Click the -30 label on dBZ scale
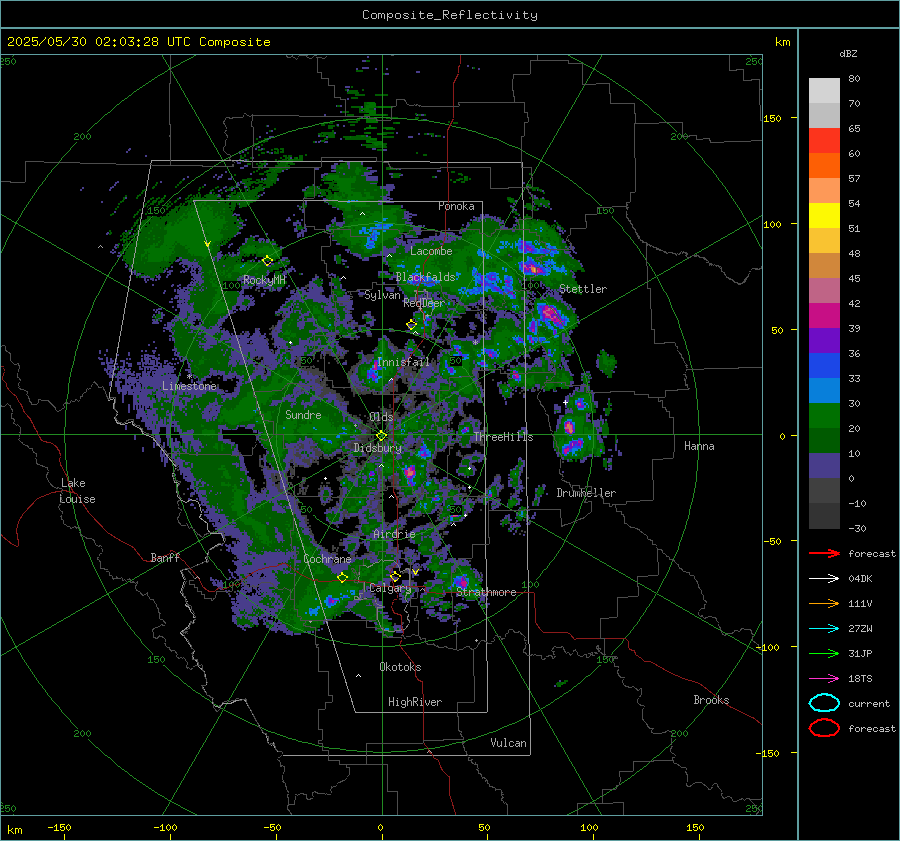Viewport: 900px width, 841px height. click(x=857, y=528)
